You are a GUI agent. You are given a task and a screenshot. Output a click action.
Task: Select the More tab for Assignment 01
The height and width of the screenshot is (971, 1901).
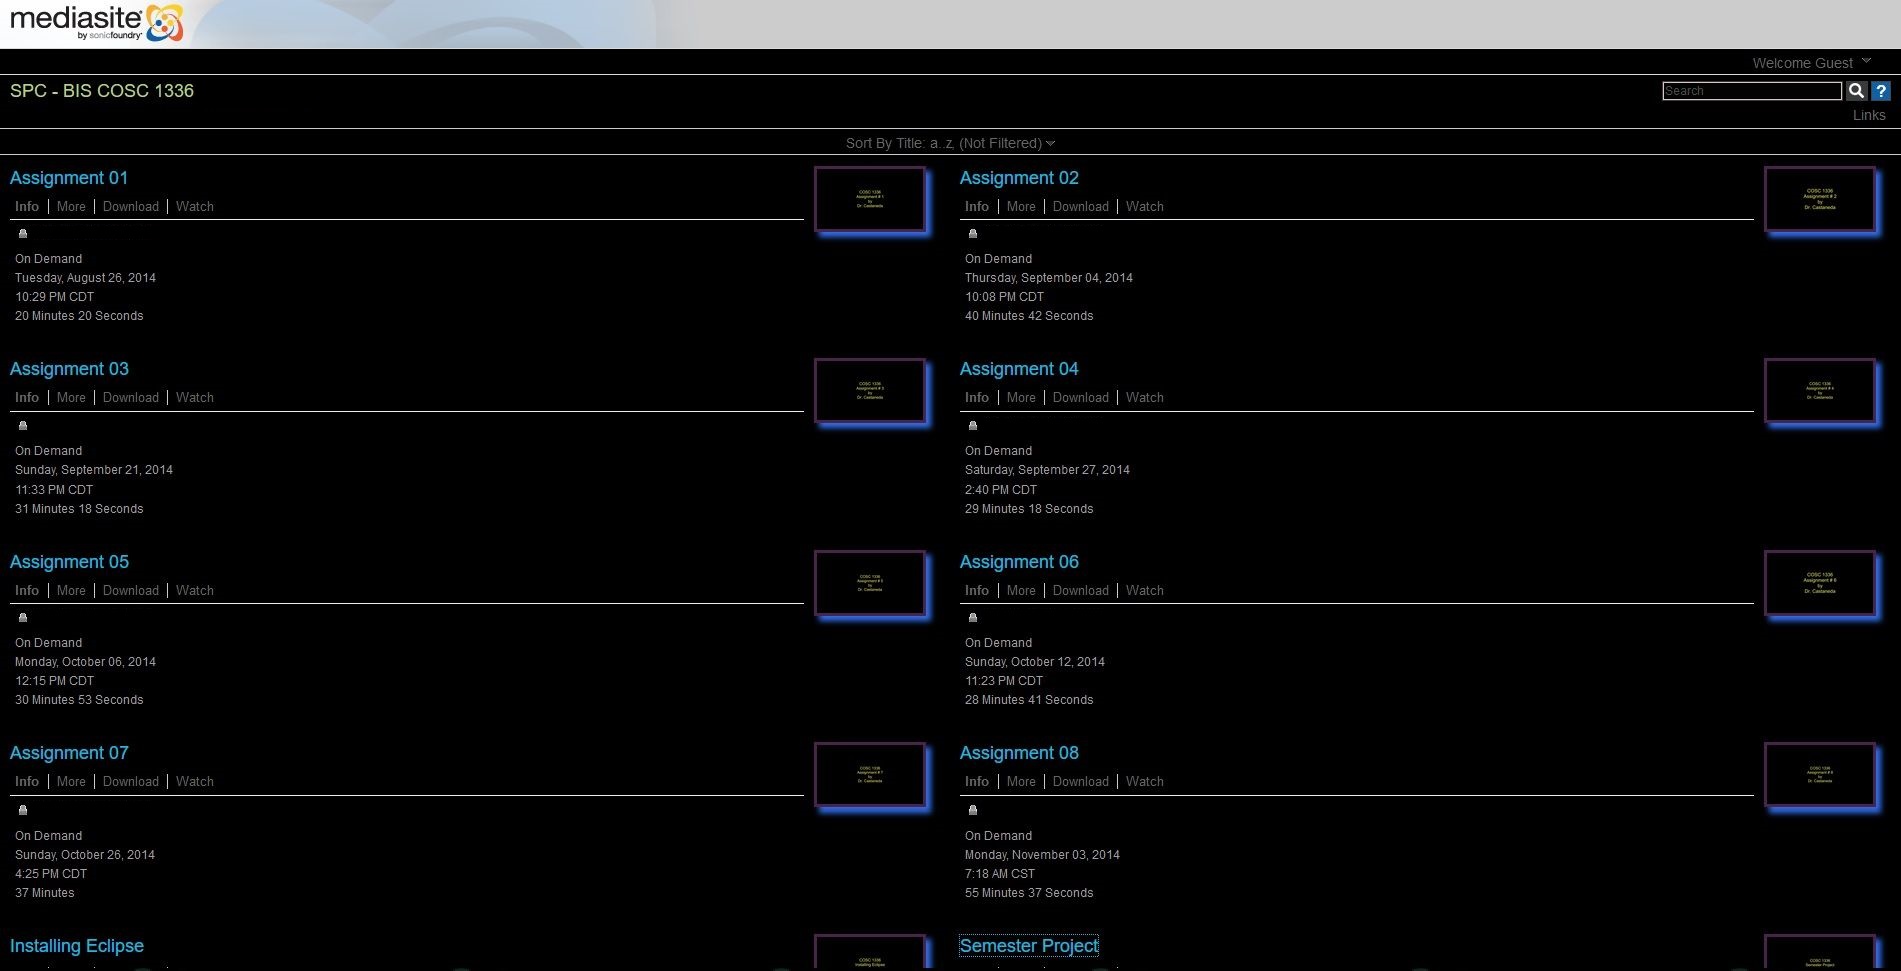71,206
